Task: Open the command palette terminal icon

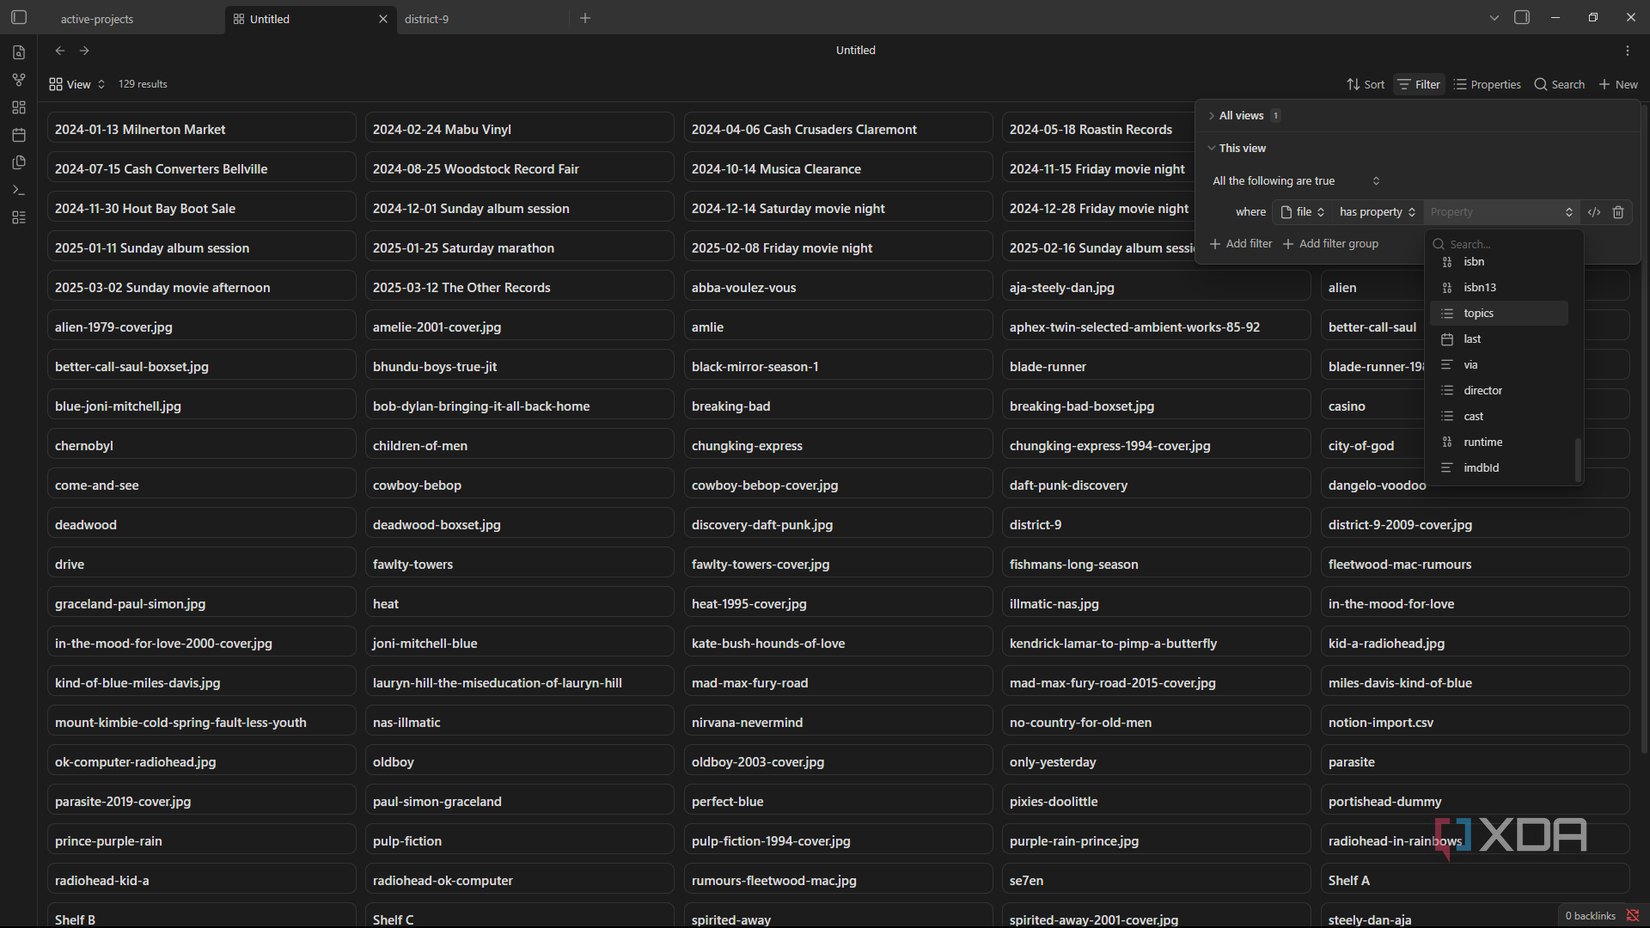Action: (x=19, y=190)
